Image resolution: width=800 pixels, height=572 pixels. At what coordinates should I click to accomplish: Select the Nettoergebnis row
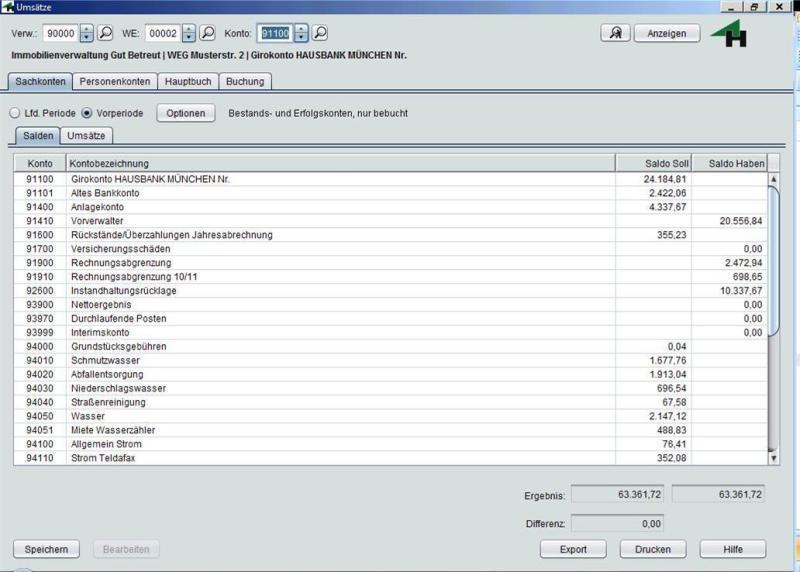[390, 305]
